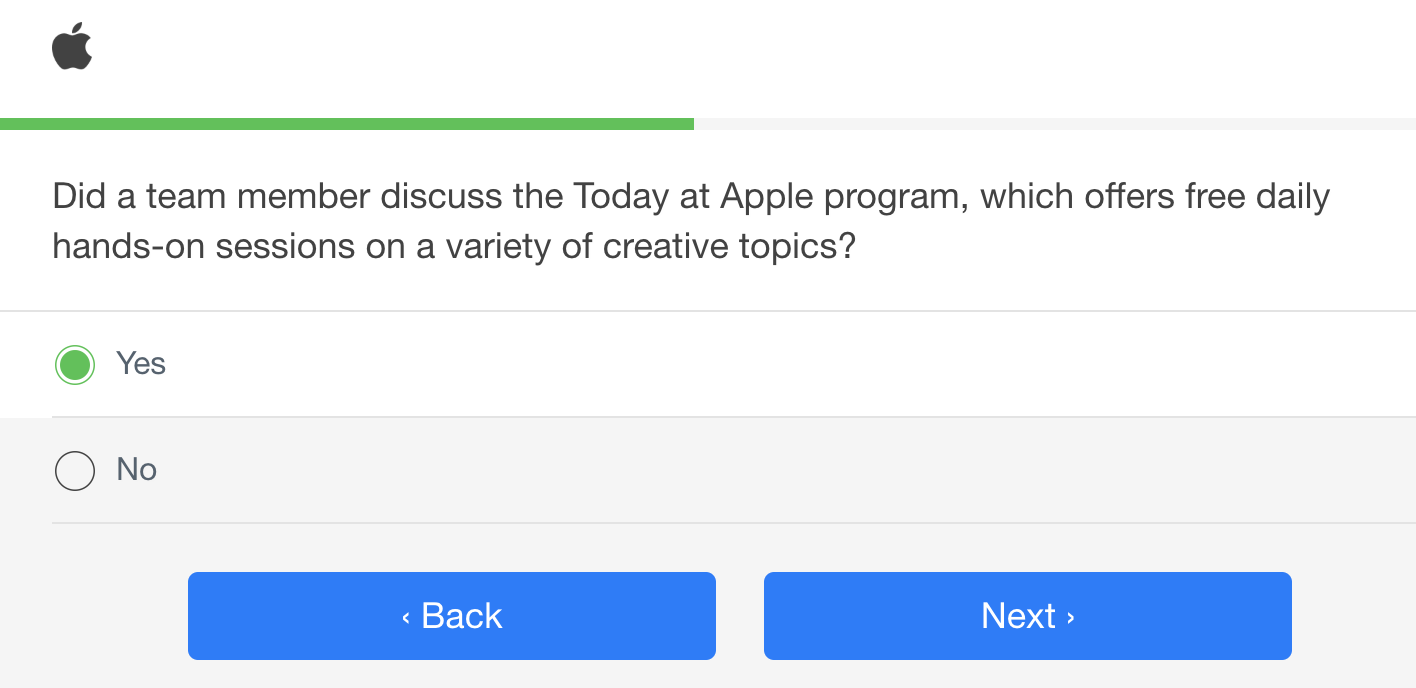Click the left arrow on the Back button
This screenshot has height=688, width=1416.
pos(405,616)
